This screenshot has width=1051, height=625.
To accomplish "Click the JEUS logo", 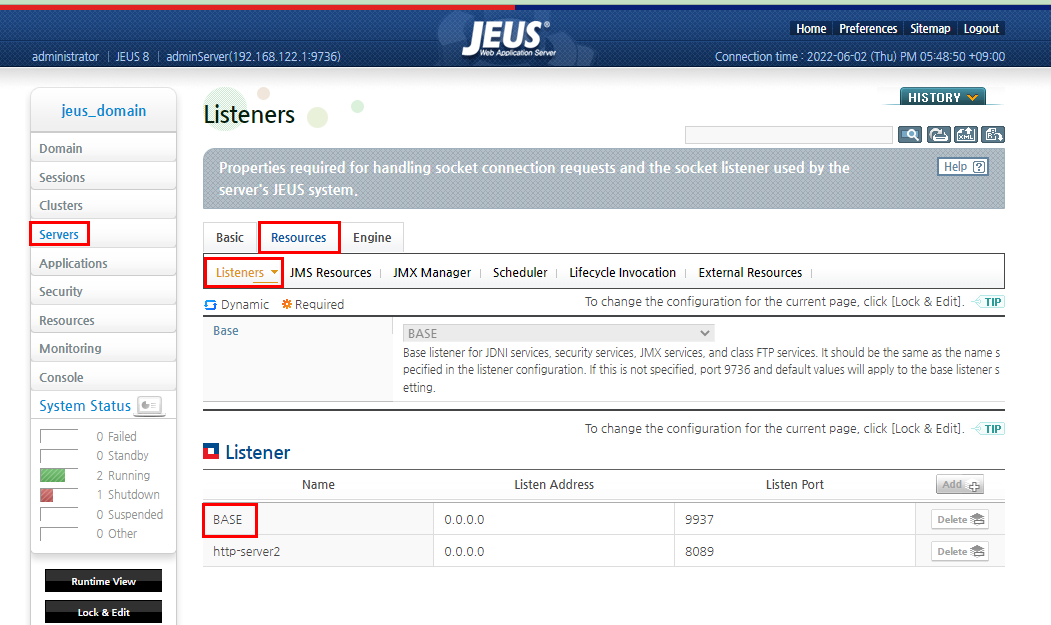I will click(508, 38).
